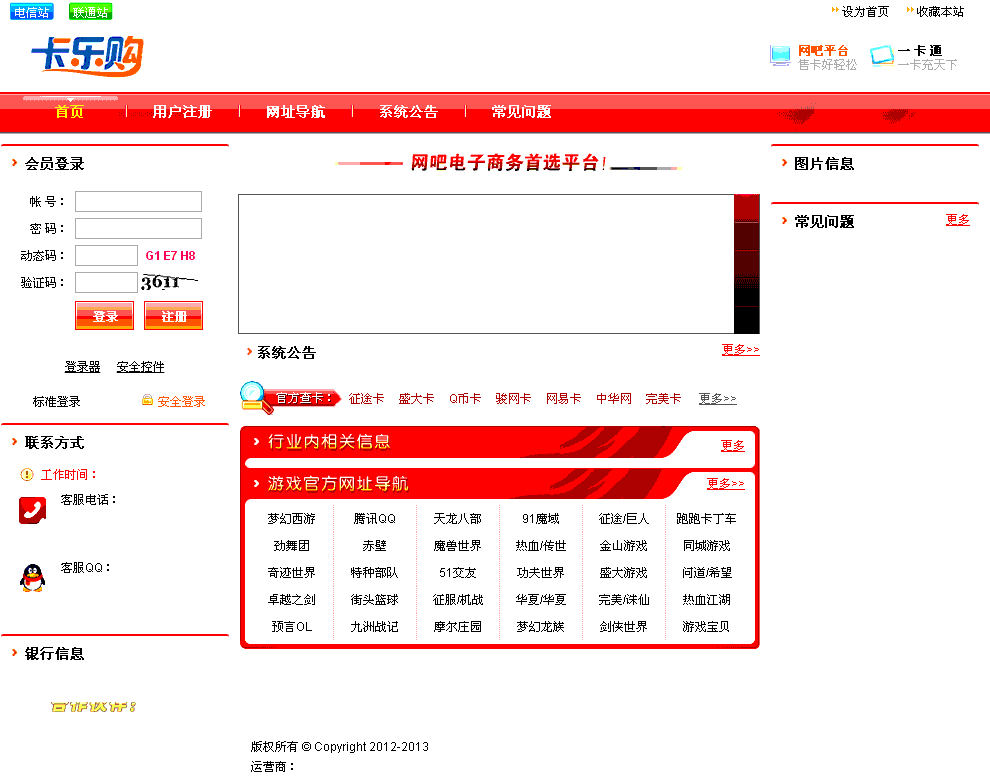Check 征途卡 card lookup
This screenshot has height=781, width=990.
pos(366,398)
